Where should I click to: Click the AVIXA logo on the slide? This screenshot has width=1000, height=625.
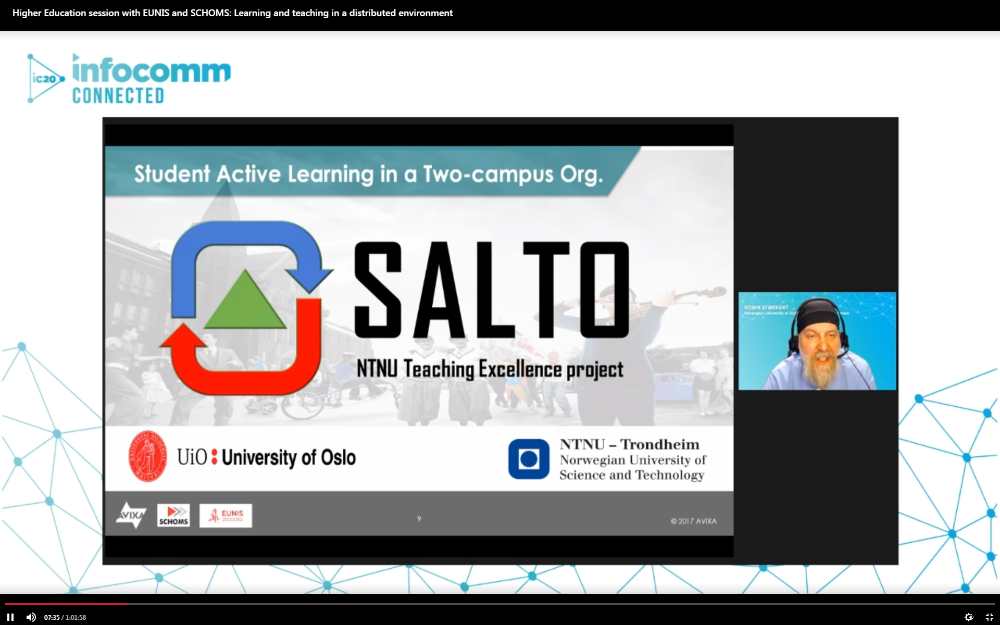pyautogui.click(x=131, y=515)
